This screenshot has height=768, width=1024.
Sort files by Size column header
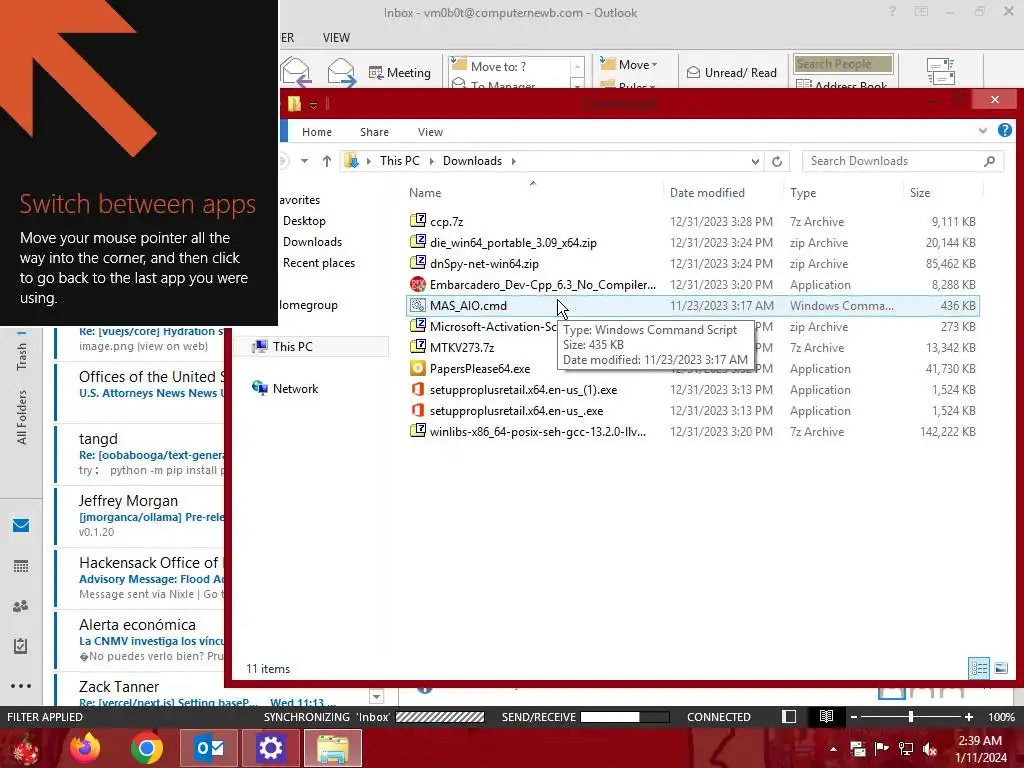click(920, 193)
